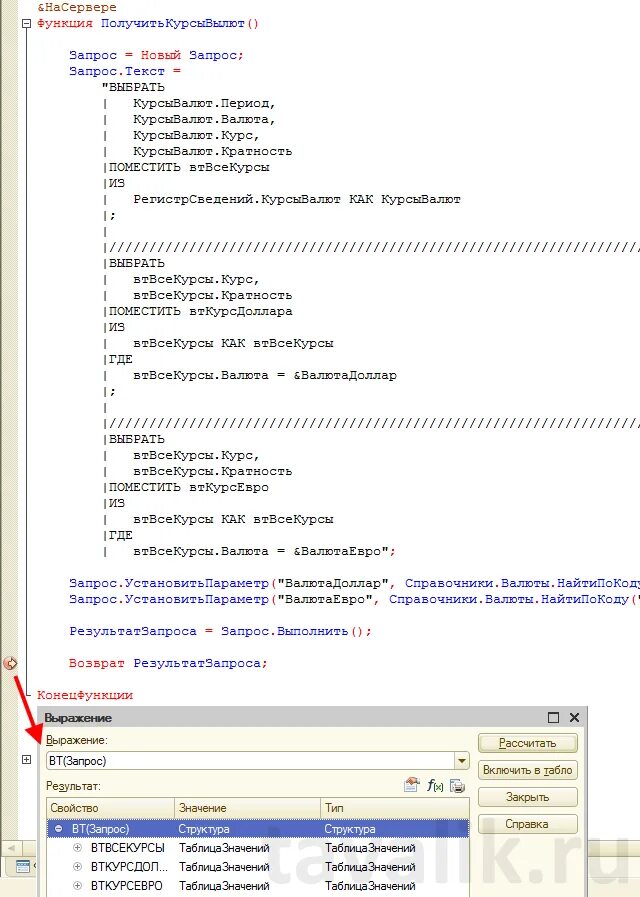Click the fx function icon in results toolbar

(435, 785)
